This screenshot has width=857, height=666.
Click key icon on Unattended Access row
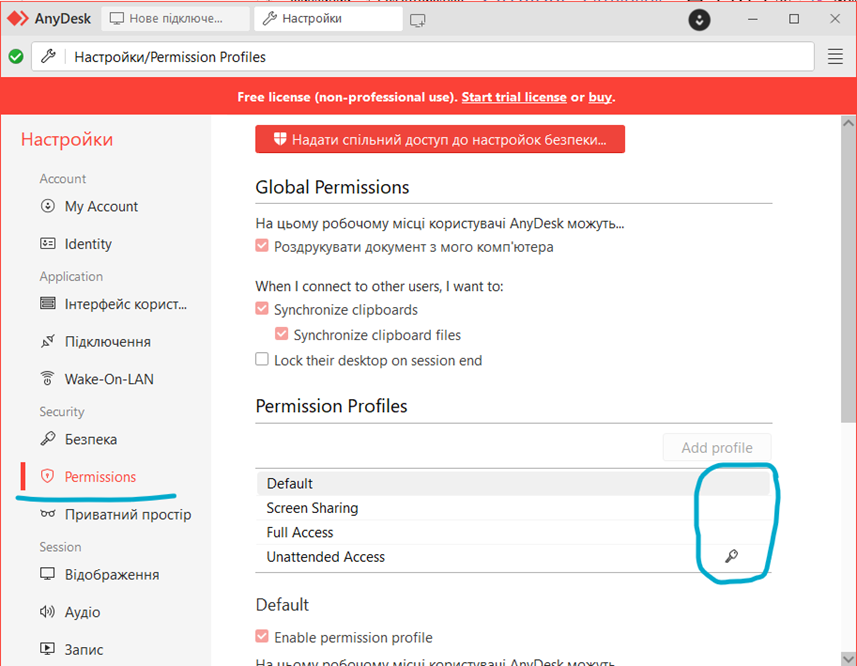pos(731,557)
